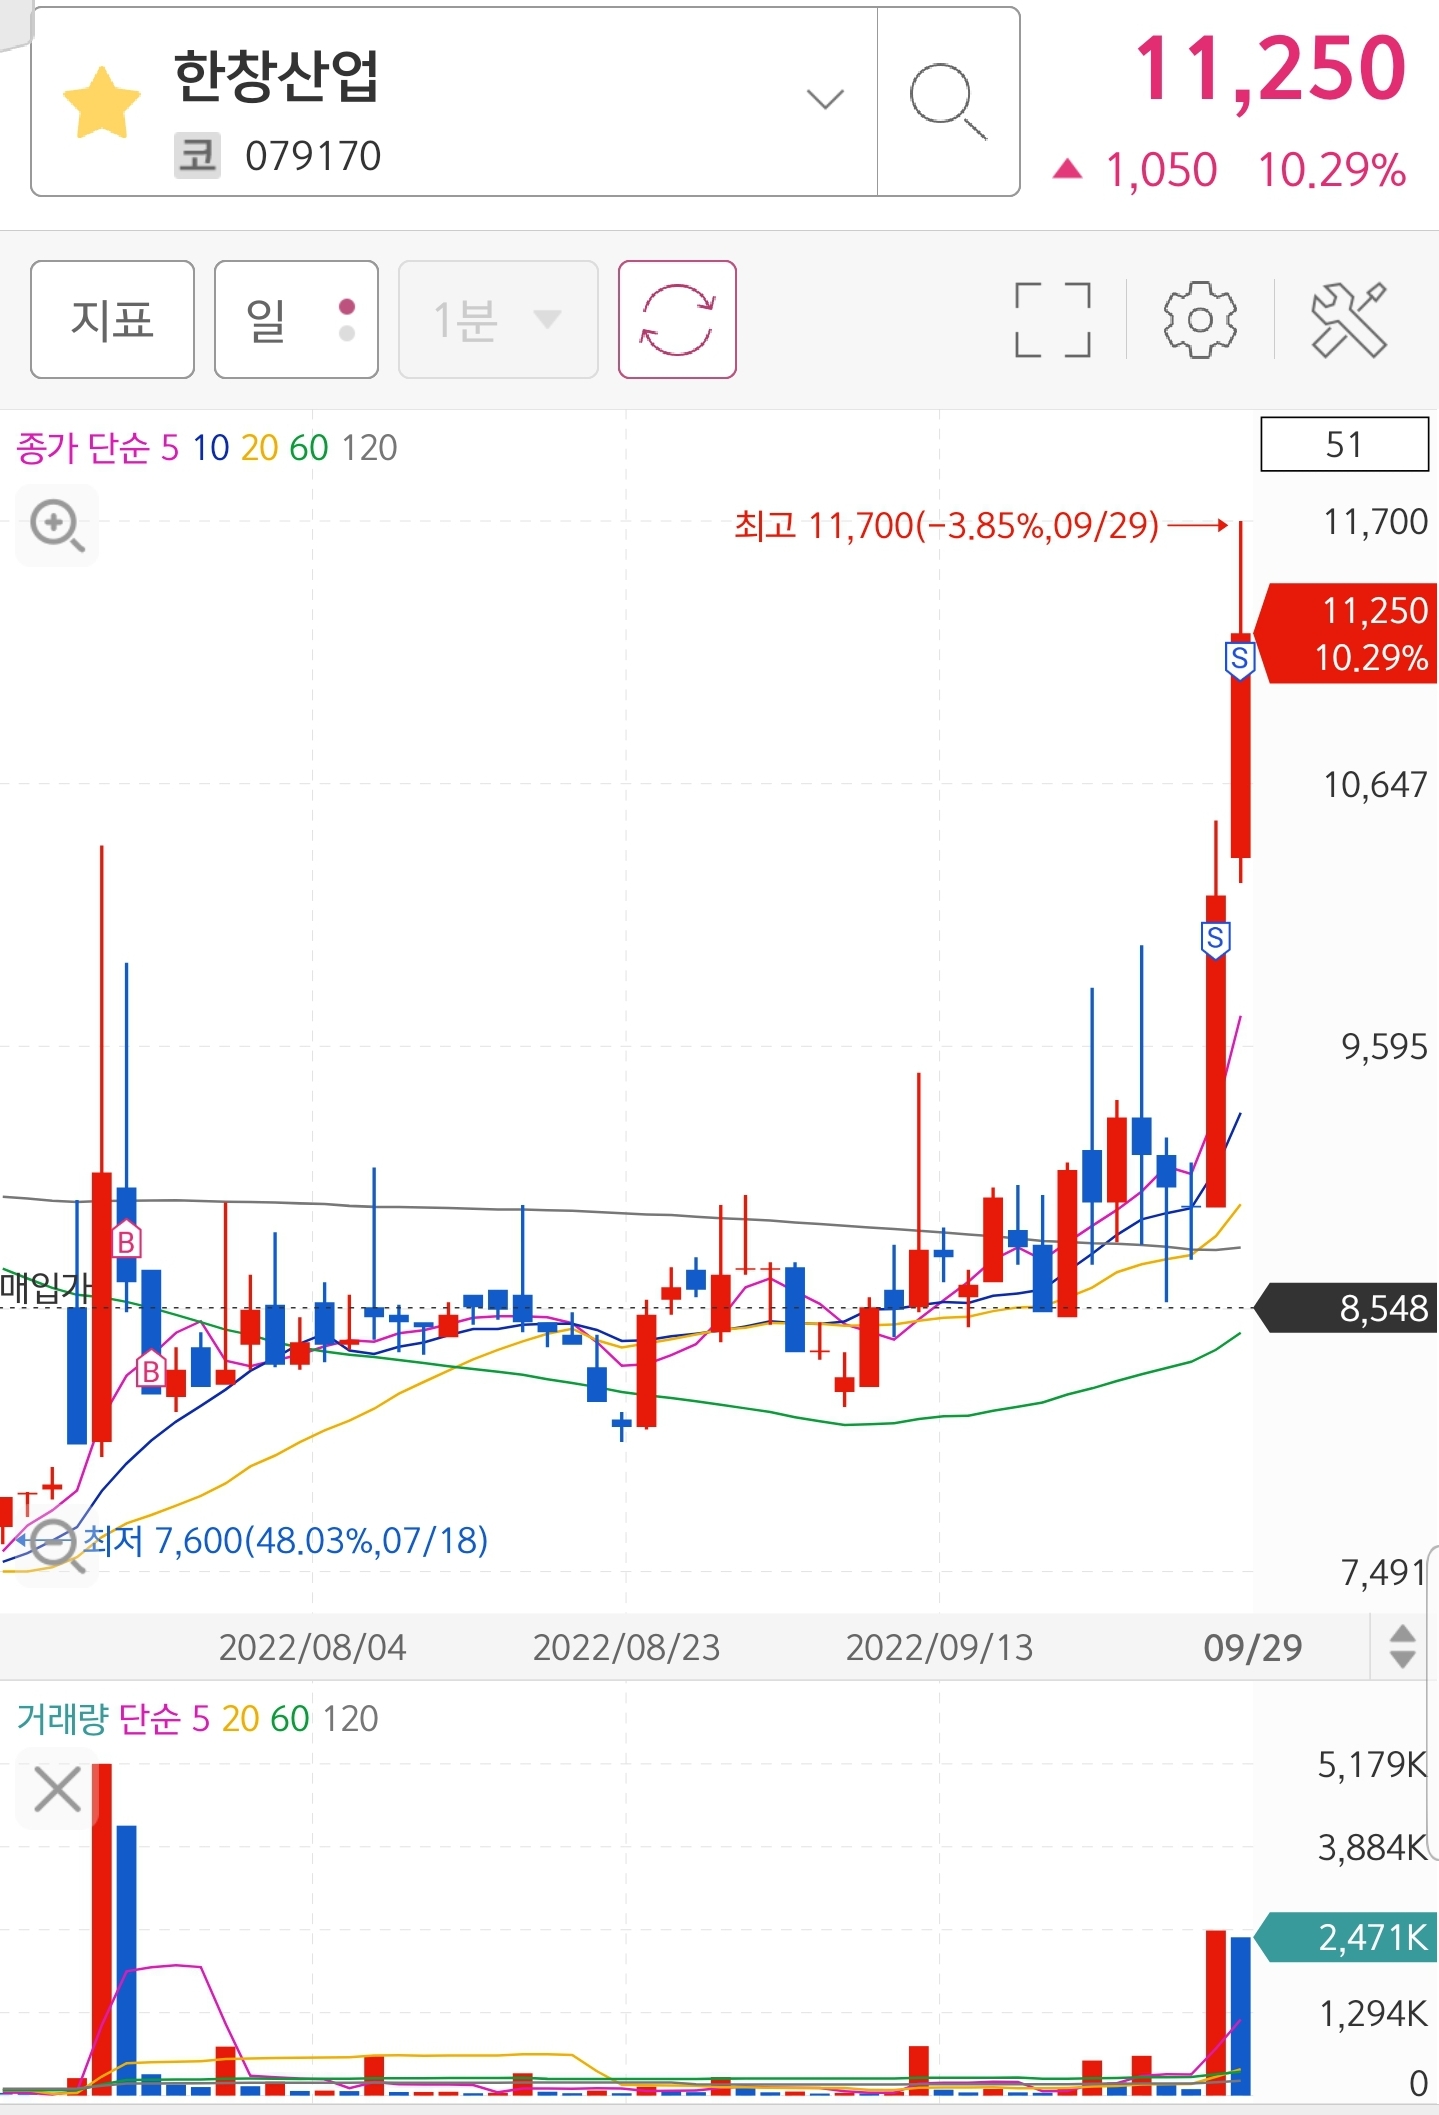Tap the 최고 11,700 high annotation
1439x2115 pixels.
point(946,525)
